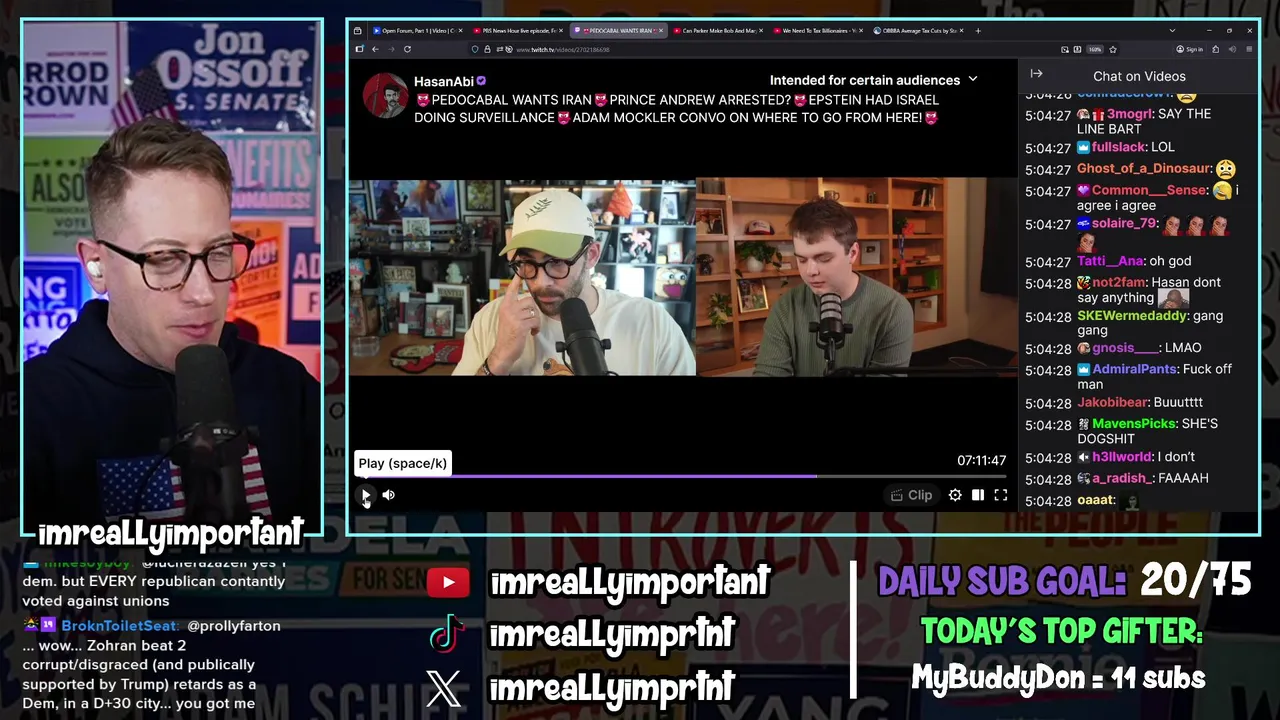This screenshot has width=1280, height=720.
Task: Click the Play button in the video player
Action: pyautogui.click(x=366, y=495)
